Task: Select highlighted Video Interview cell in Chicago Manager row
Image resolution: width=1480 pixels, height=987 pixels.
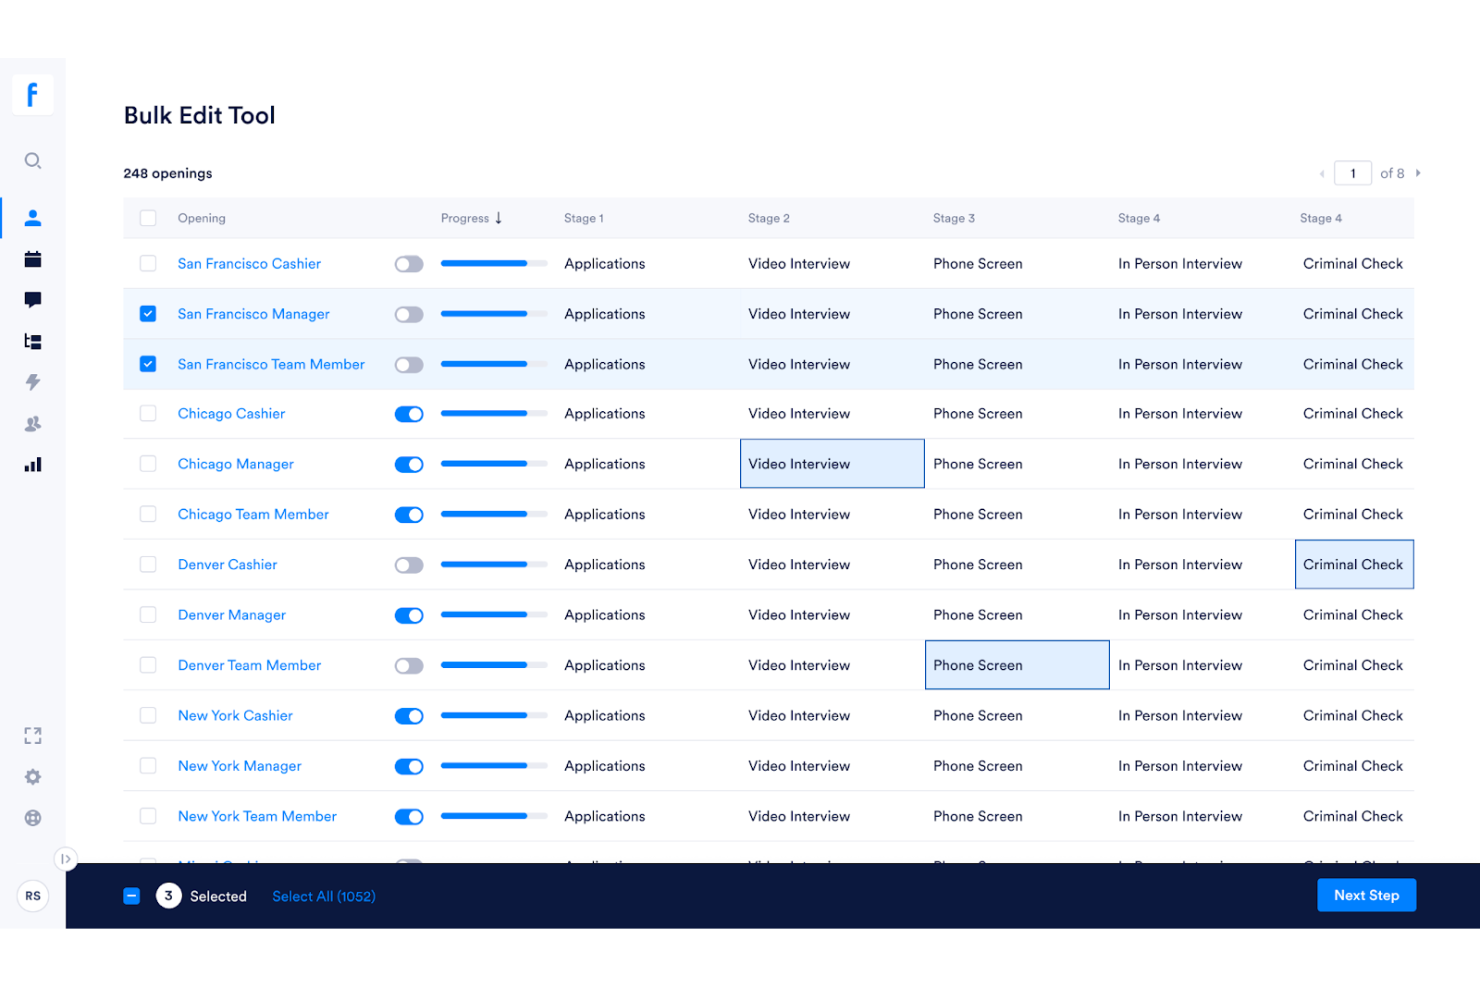Action: (x=832, y=464)
